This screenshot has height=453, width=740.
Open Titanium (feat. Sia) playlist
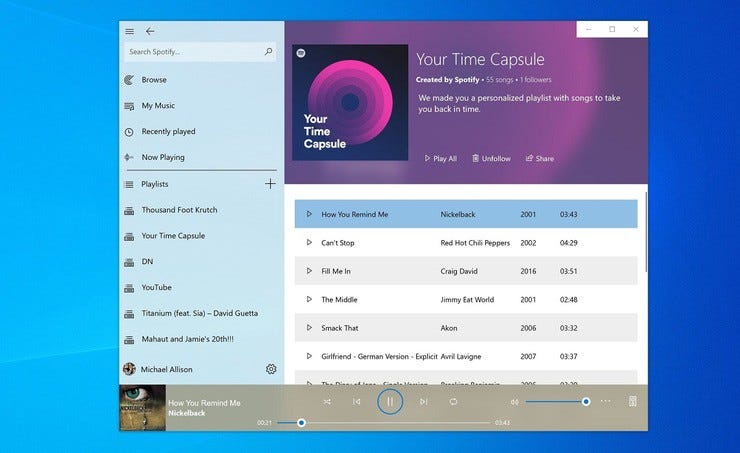[x=200, y=313]
